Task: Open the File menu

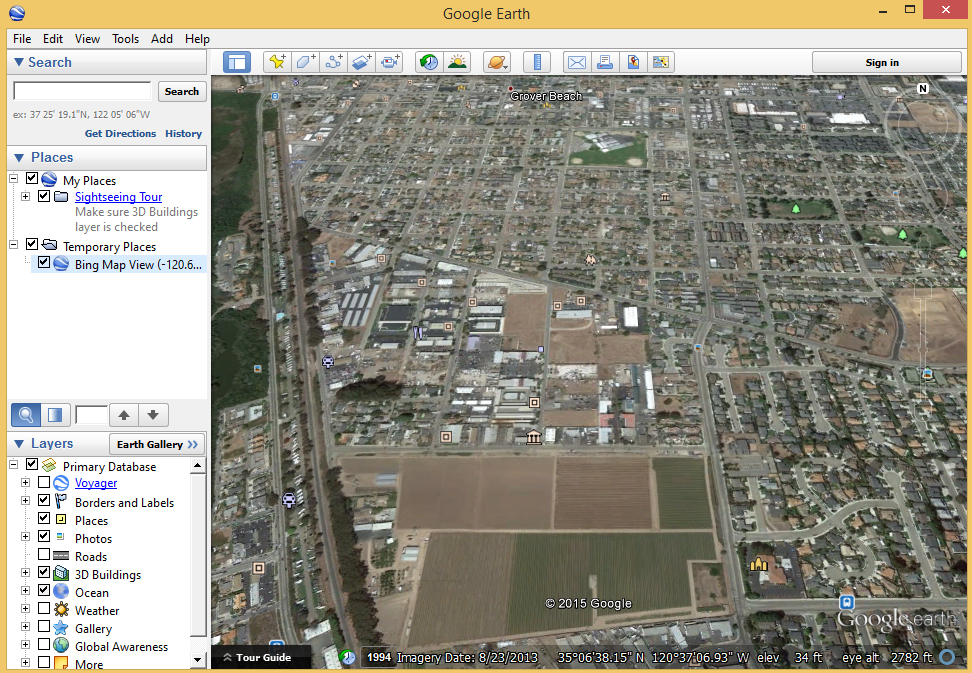Action: coord(22,38)
